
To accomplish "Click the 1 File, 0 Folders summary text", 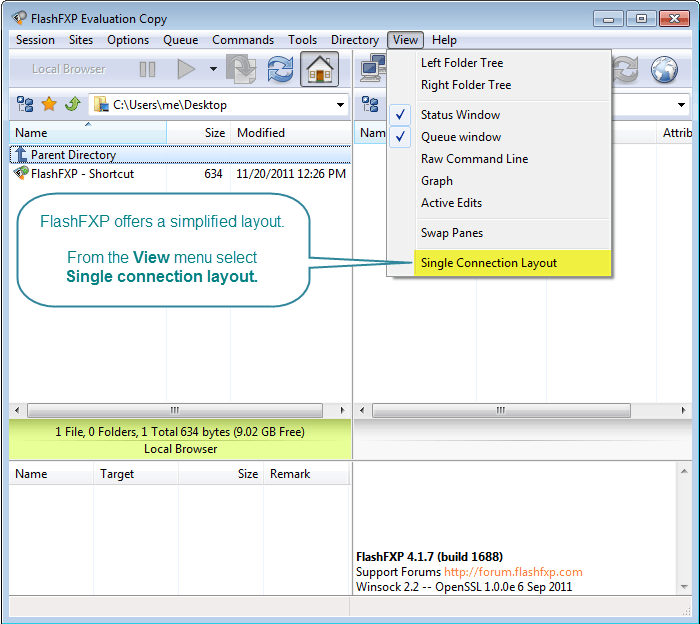I will (x=180, y=432).
